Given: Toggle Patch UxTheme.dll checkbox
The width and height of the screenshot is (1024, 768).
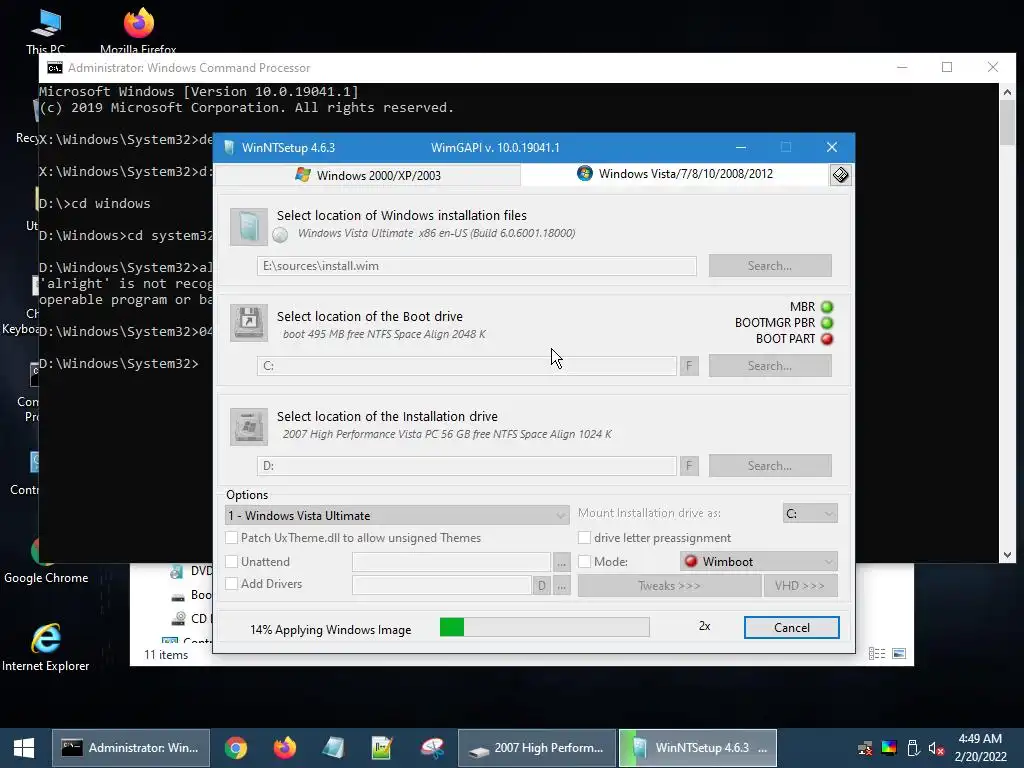Looking at the screenshot, I should 231,537.
